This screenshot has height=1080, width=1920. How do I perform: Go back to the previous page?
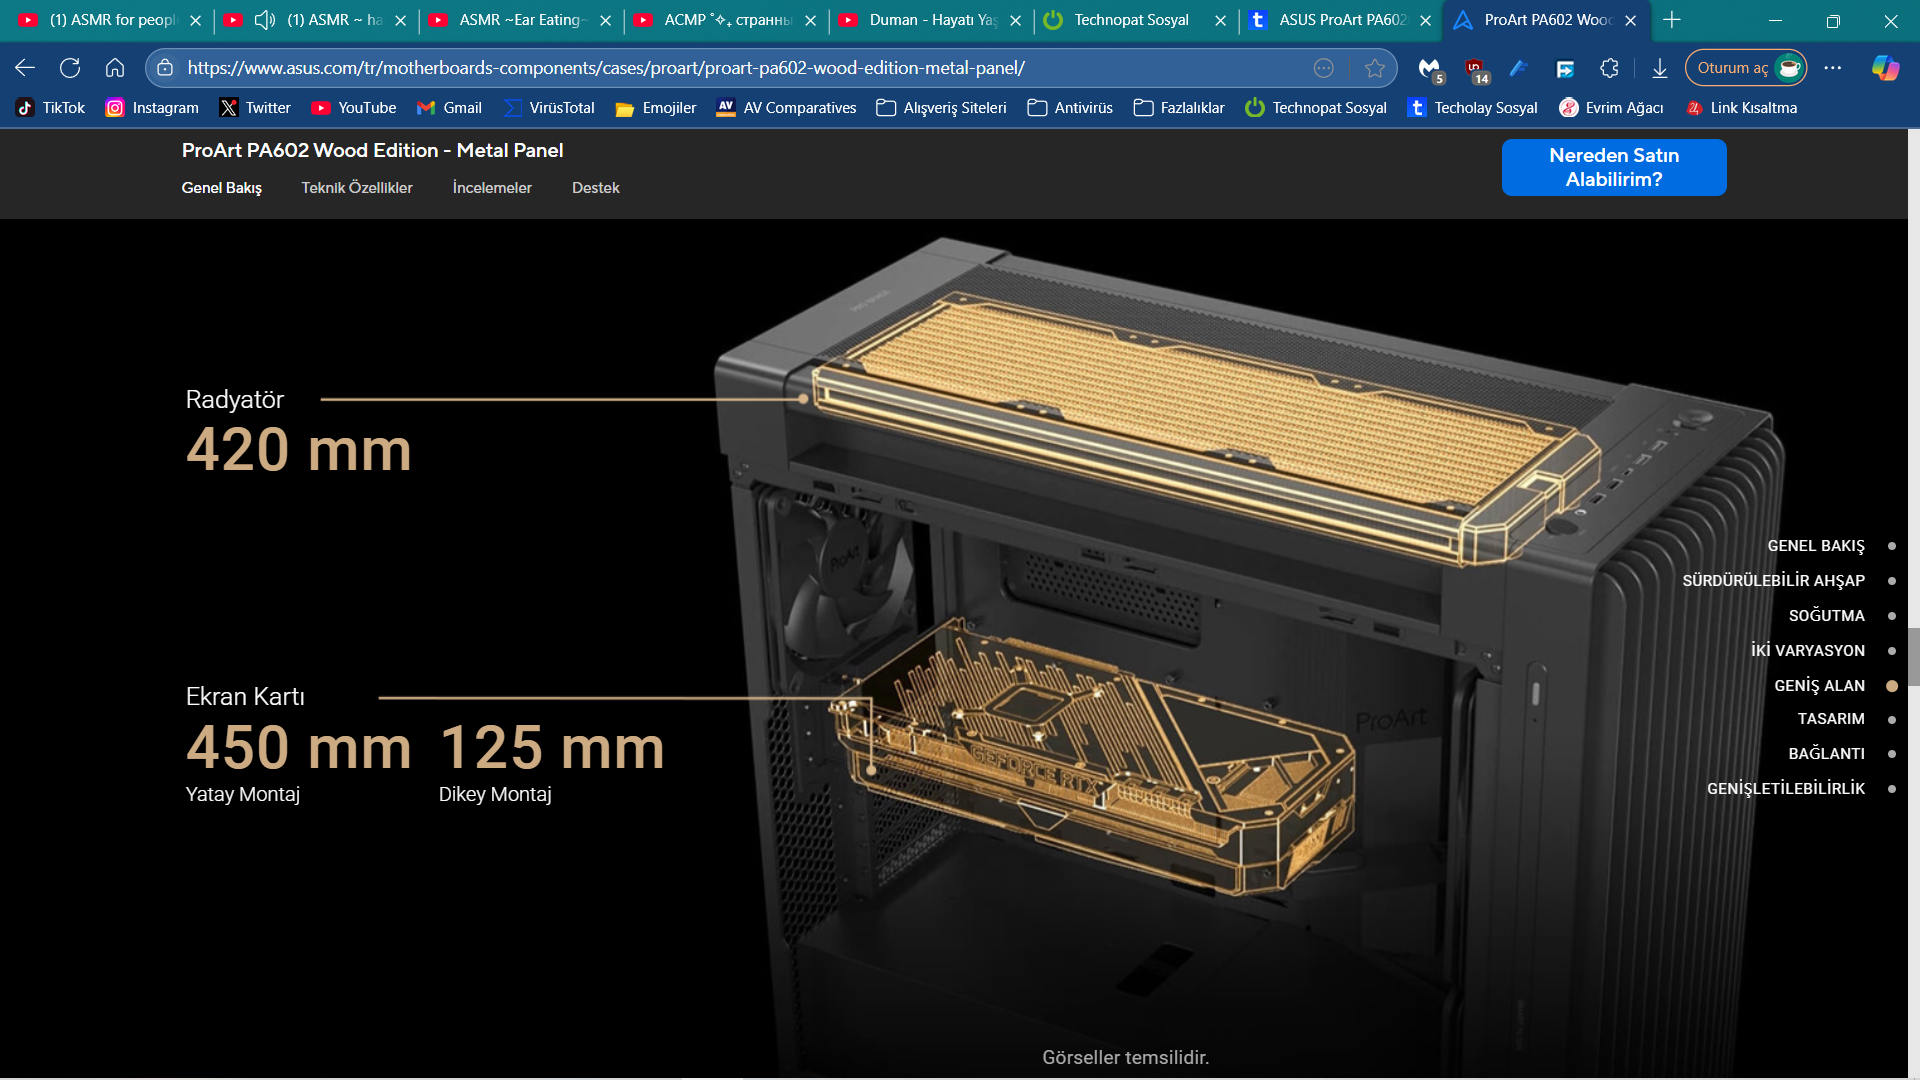click(25, 68)
